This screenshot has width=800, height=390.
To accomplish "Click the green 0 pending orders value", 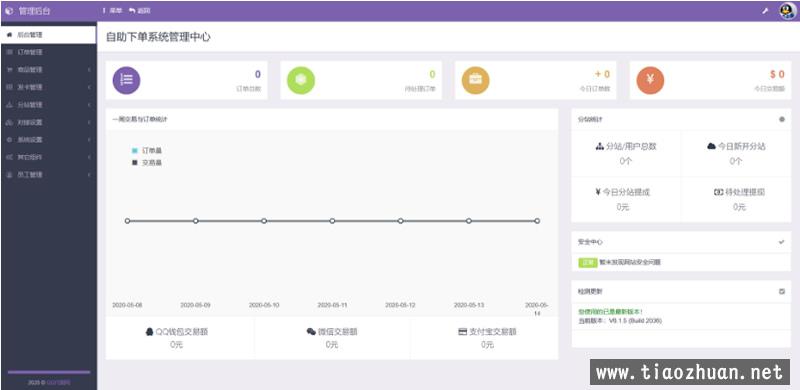I will coord(432,75).
